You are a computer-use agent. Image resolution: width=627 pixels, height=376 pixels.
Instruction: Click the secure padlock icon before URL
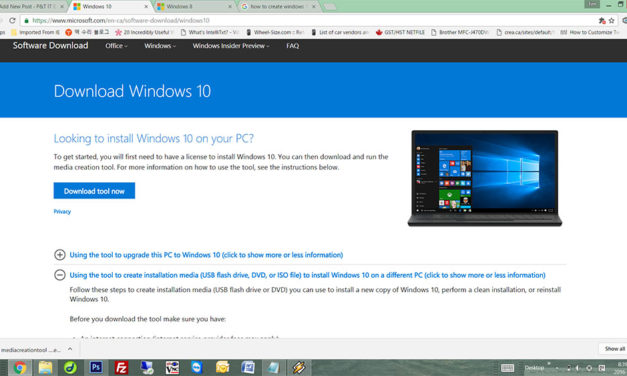26,20
